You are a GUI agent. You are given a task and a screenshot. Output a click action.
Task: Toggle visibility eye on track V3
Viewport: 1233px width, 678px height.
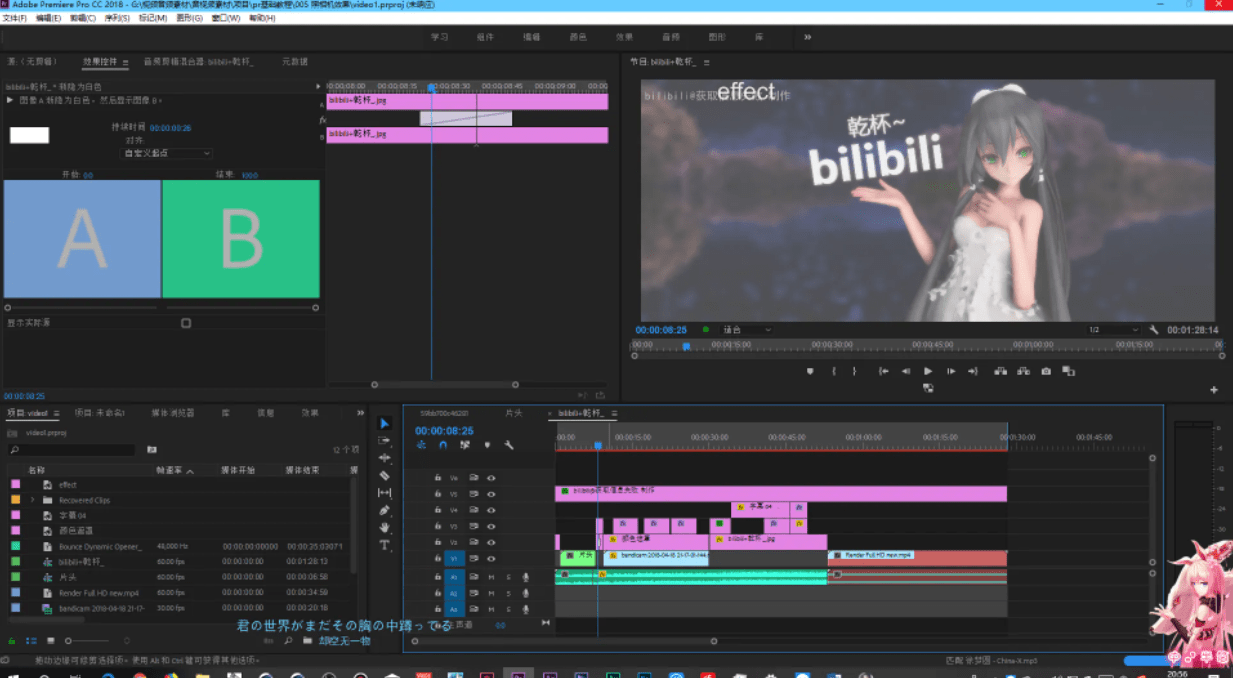tap(491, 526)
